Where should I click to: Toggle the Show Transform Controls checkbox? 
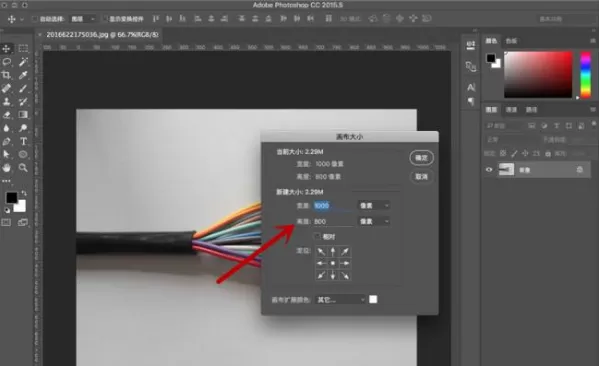click(x=106, y=19)
